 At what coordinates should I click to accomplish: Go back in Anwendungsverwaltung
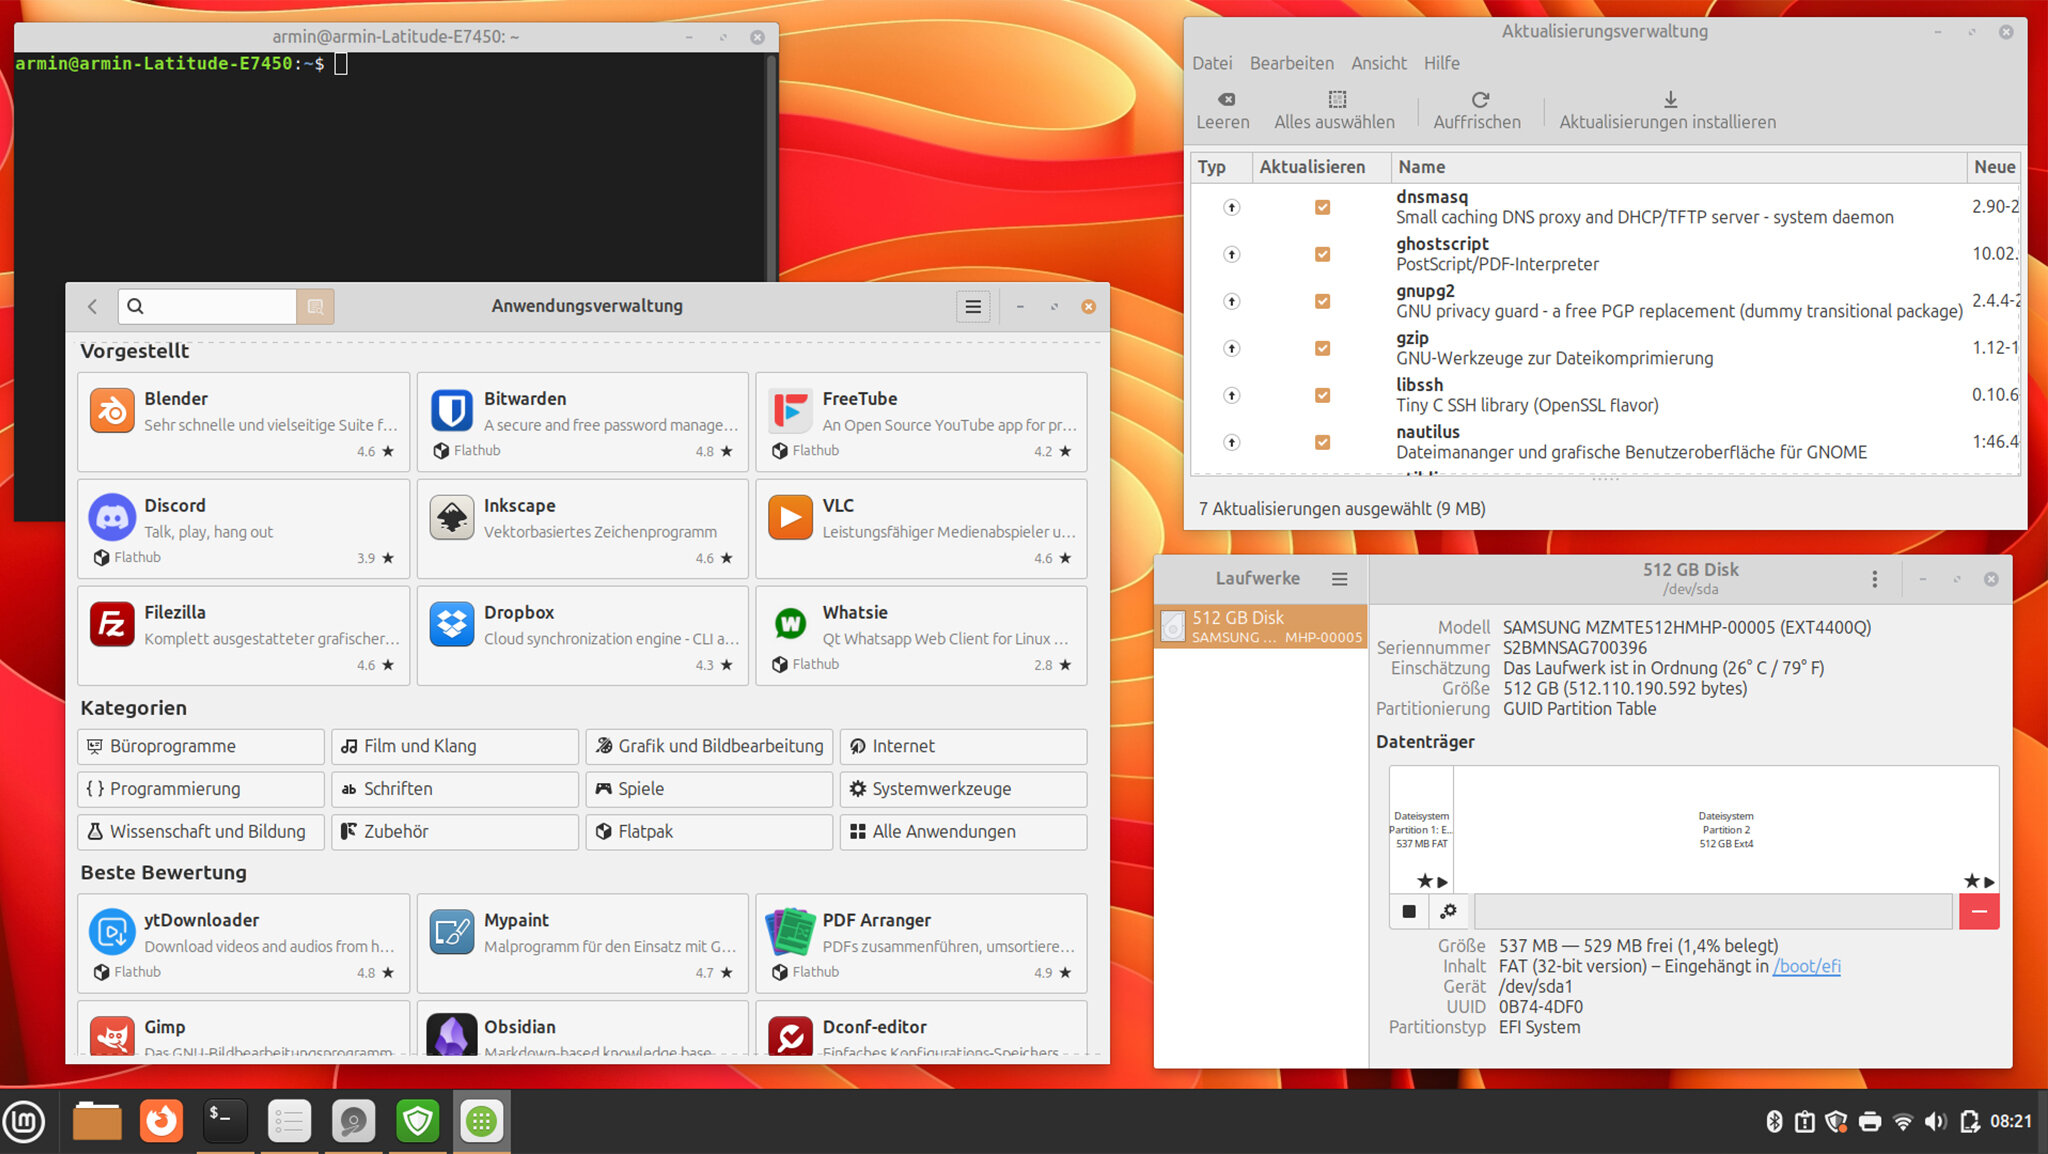pyautogui.click(x=92, y=306)
